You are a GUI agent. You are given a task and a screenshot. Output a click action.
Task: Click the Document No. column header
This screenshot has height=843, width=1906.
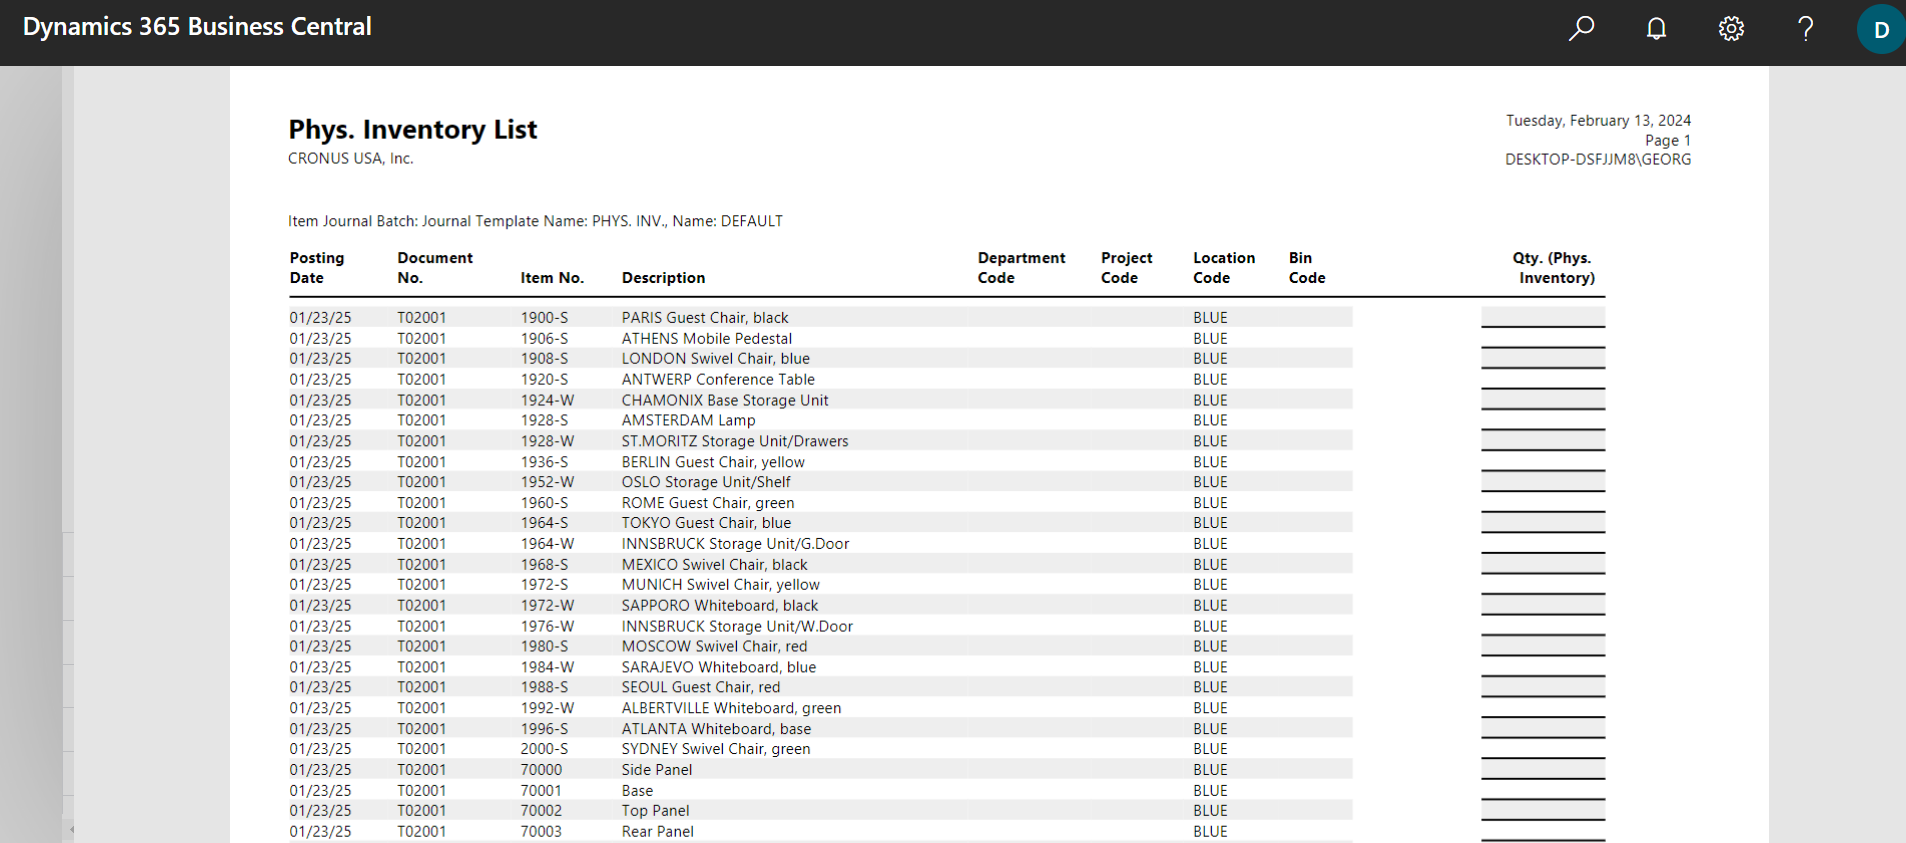tap(435, 268)
